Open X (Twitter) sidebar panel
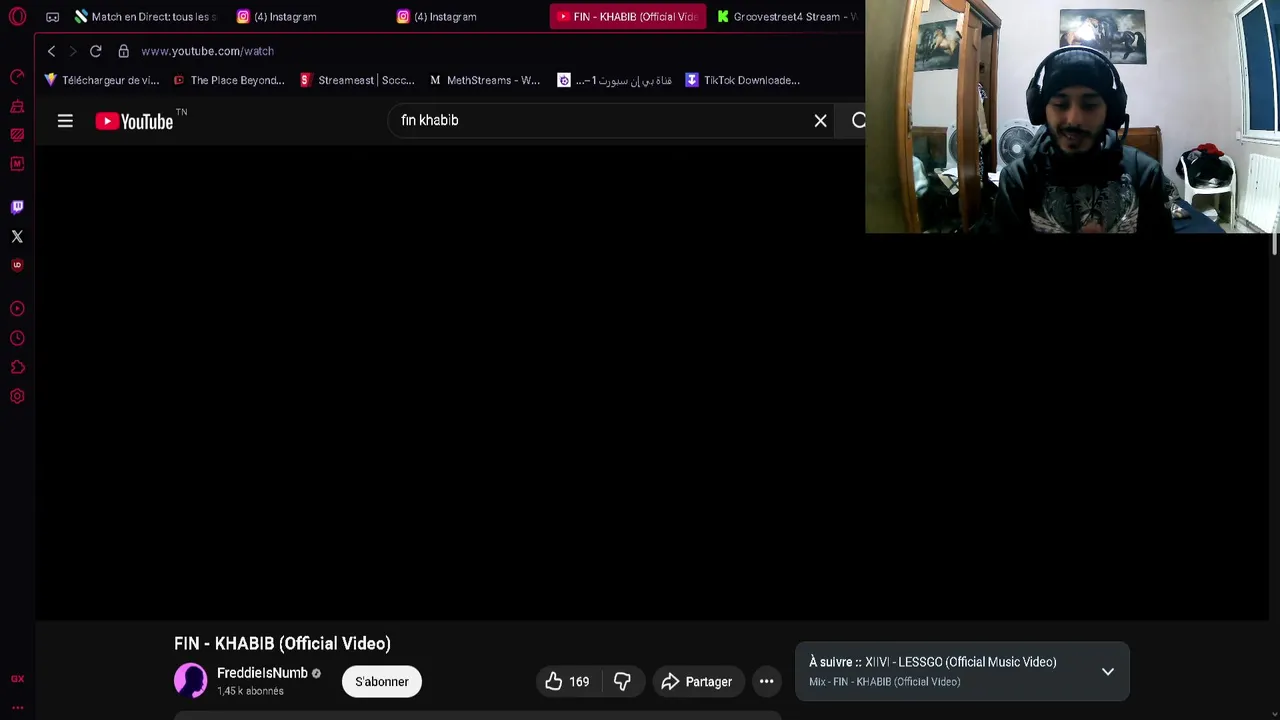 [x=17, y=237]
